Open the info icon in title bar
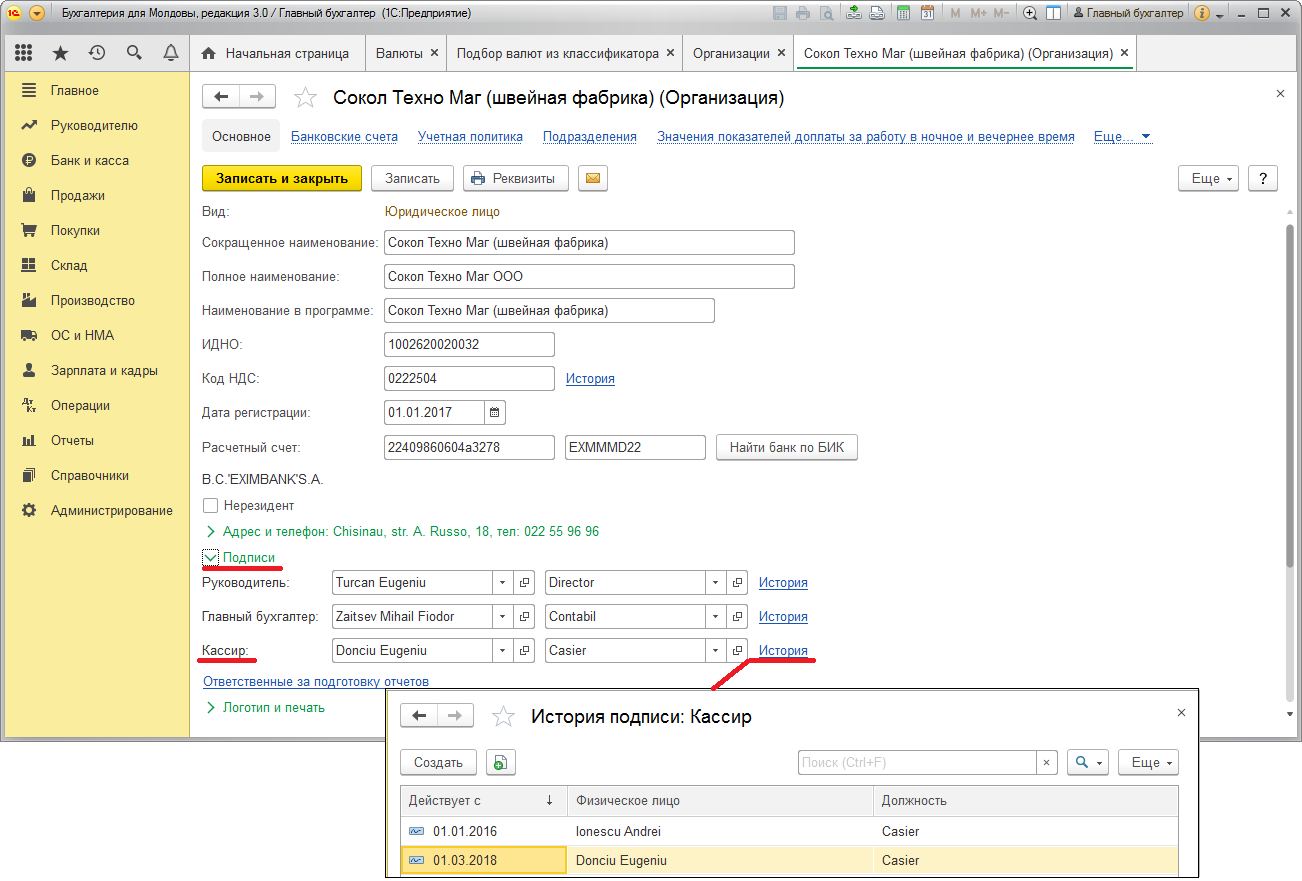 (1201, 13)
